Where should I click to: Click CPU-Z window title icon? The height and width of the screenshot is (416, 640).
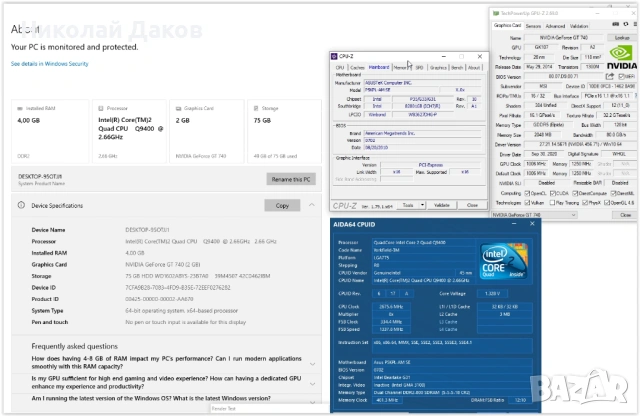tap(334, 56)
